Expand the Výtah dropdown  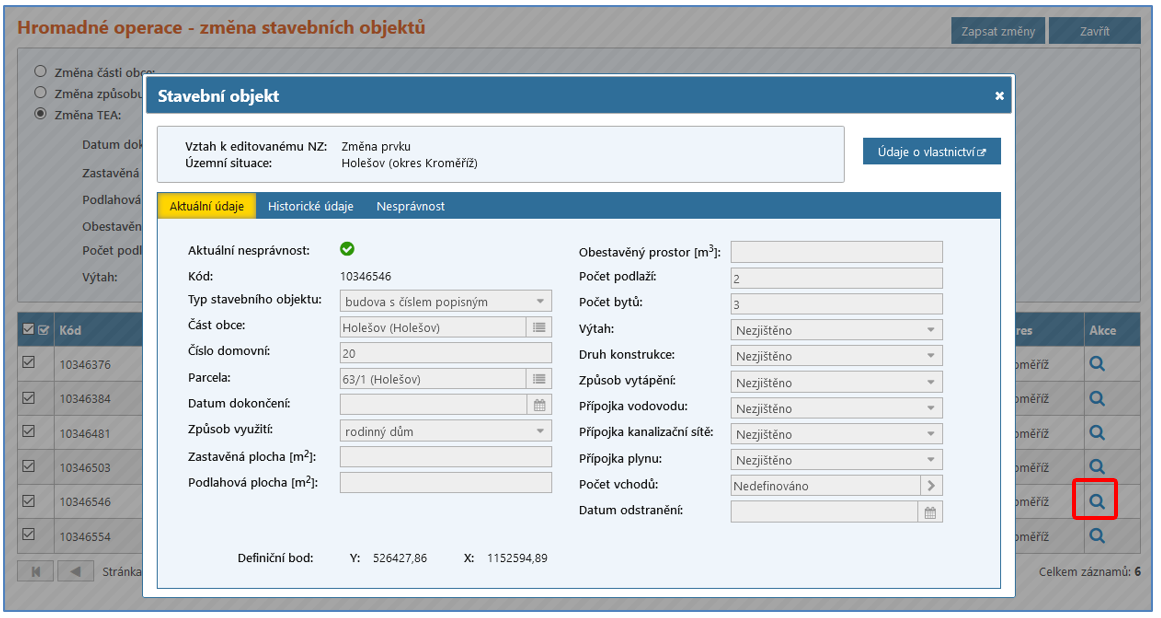[x=836, y=330]
